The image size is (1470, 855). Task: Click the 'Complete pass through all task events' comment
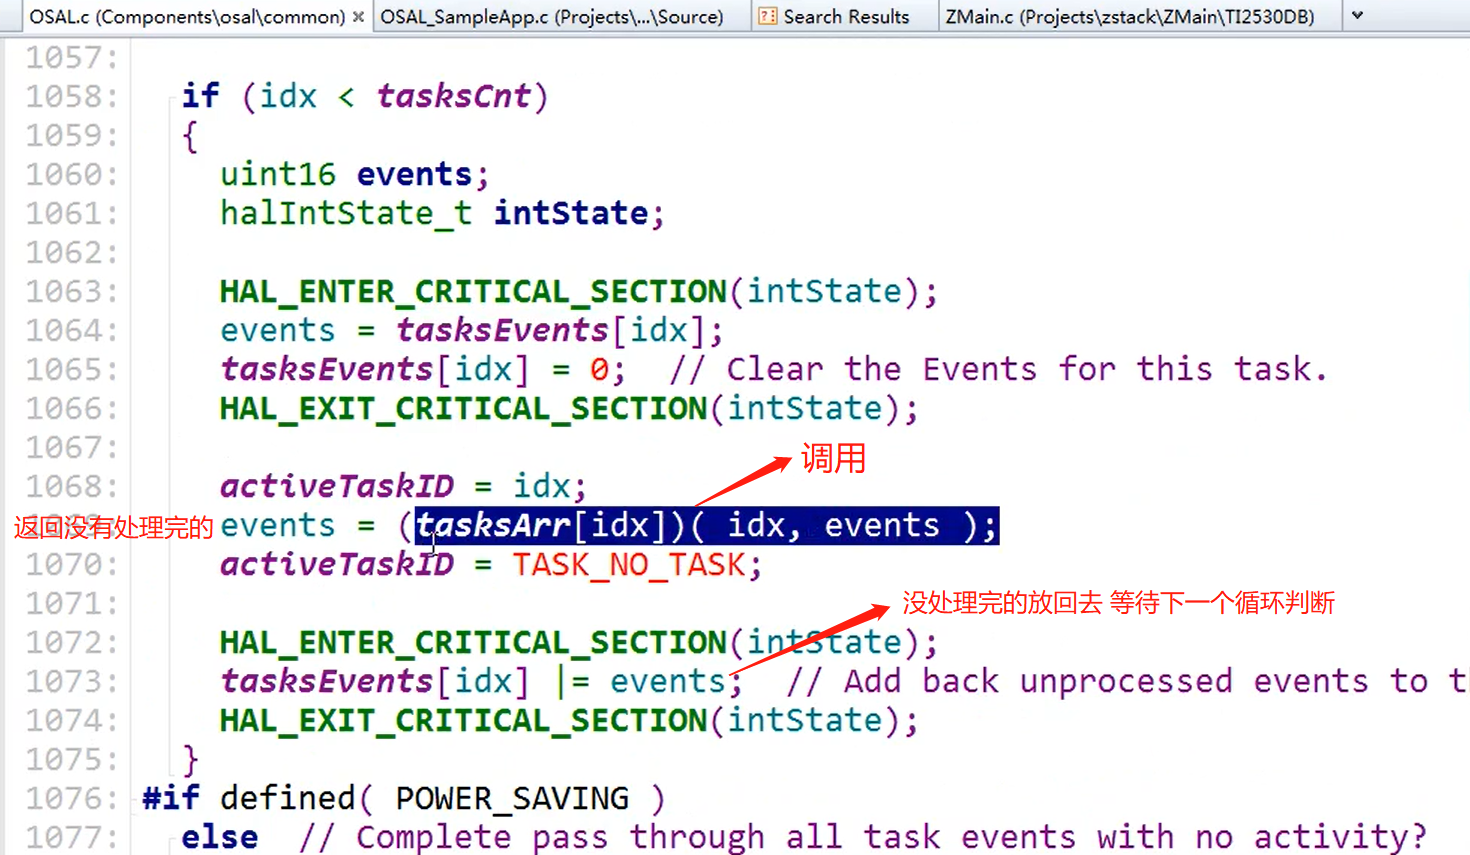click(862, 838)
